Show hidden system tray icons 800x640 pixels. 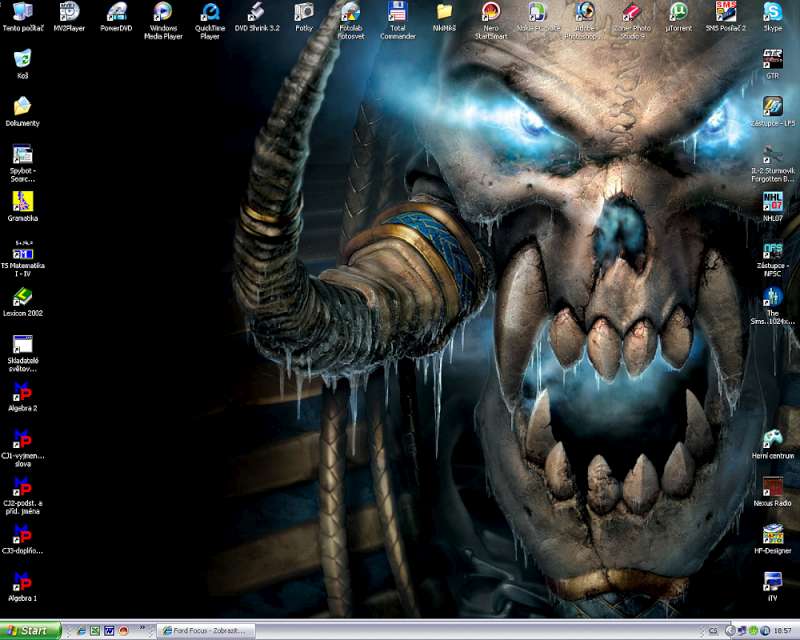click(729, 631)
